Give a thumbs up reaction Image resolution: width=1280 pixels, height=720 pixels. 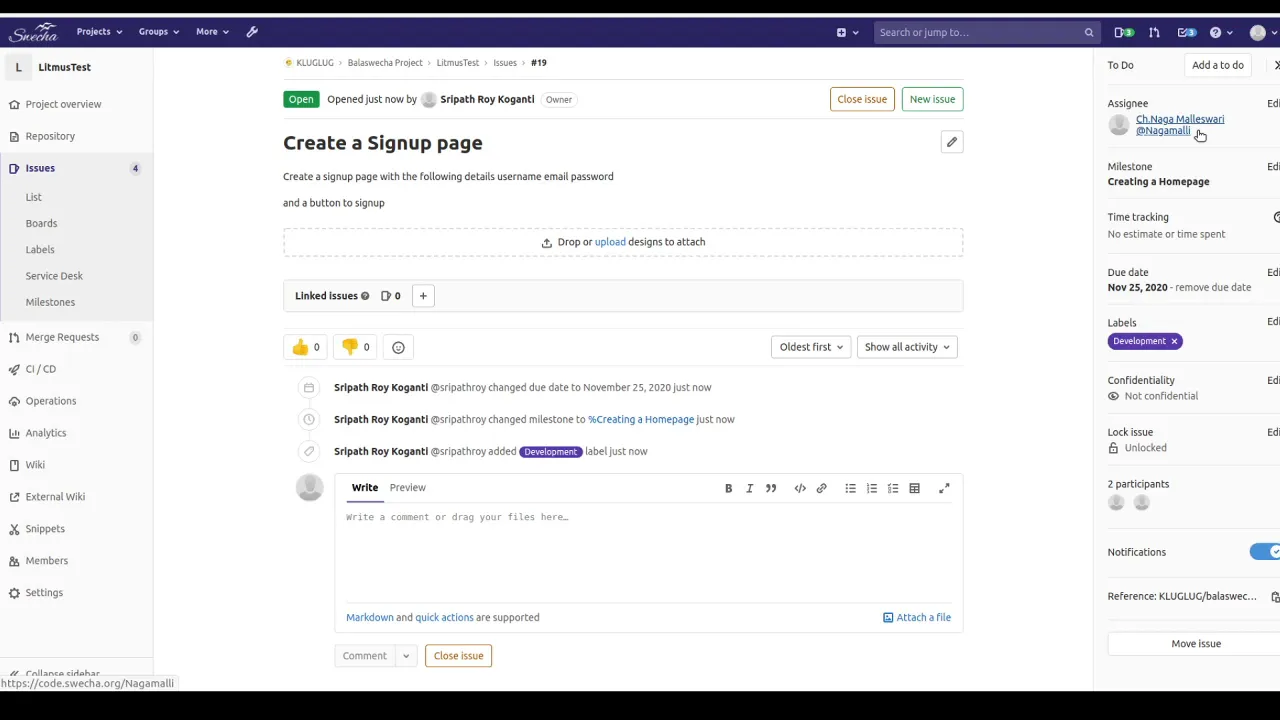coord(306,347)
